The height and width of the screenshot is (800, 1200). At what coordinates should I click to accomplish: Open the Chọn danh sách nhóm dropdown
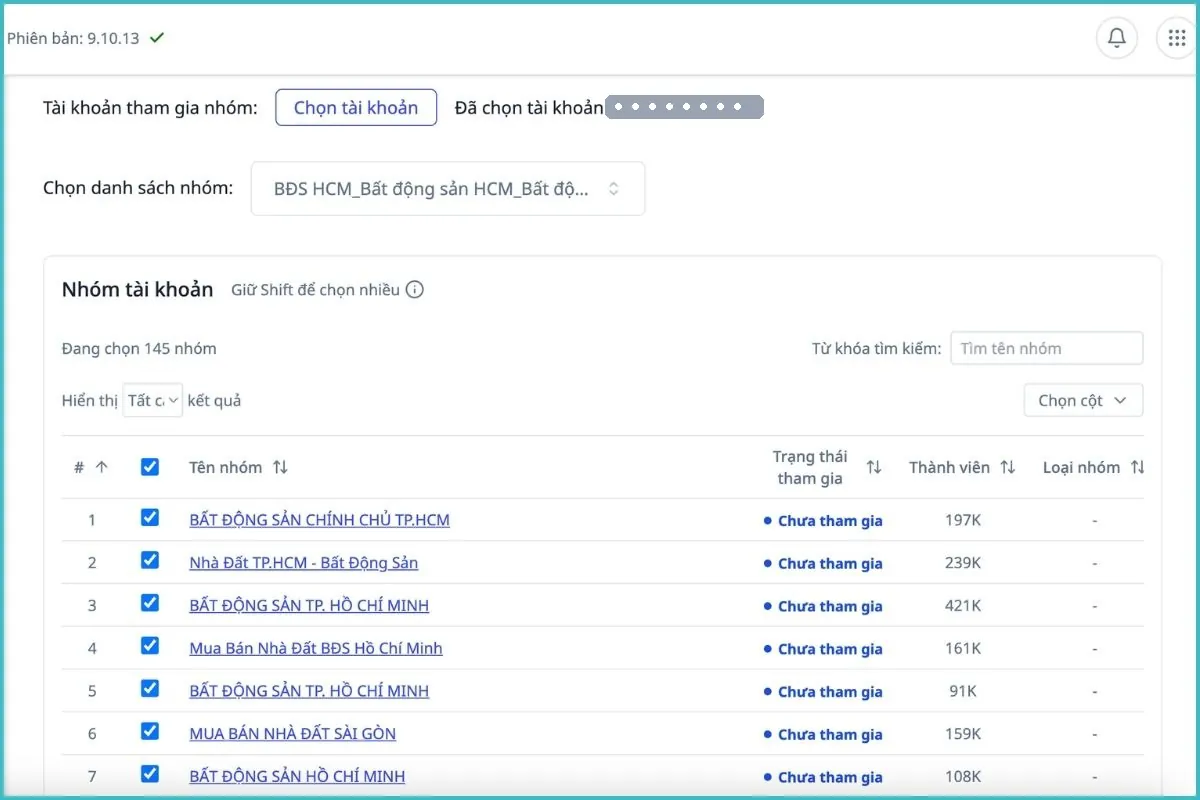[x=447, y=188]
